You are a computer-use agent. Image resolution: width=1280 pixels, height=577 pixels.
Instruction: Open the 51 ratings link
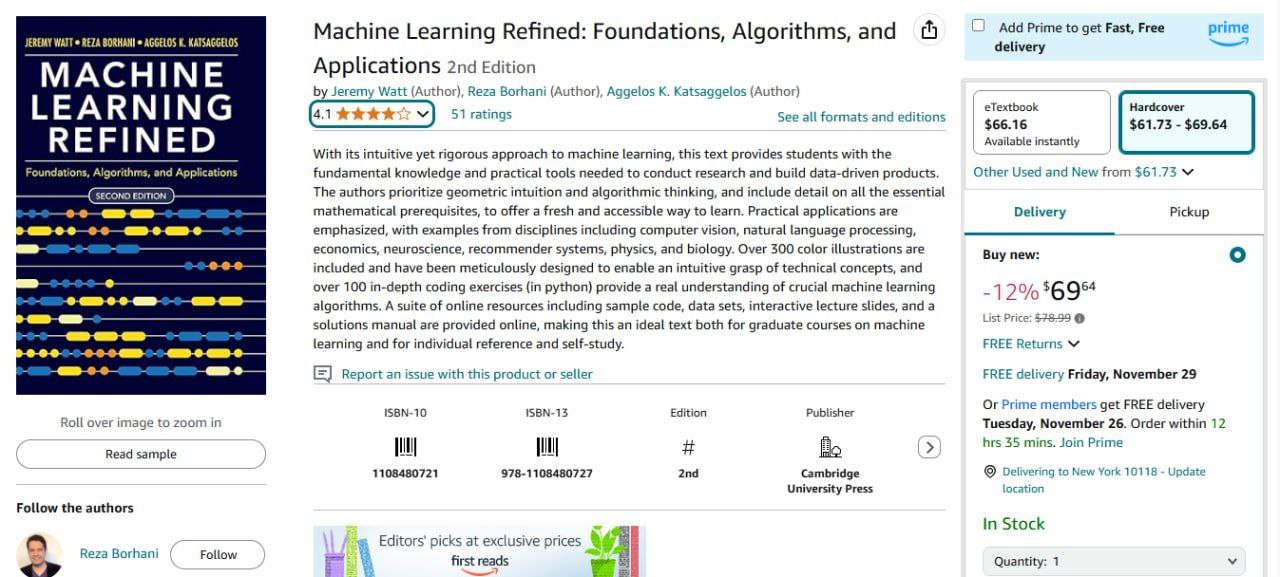(x=481, y=114)
